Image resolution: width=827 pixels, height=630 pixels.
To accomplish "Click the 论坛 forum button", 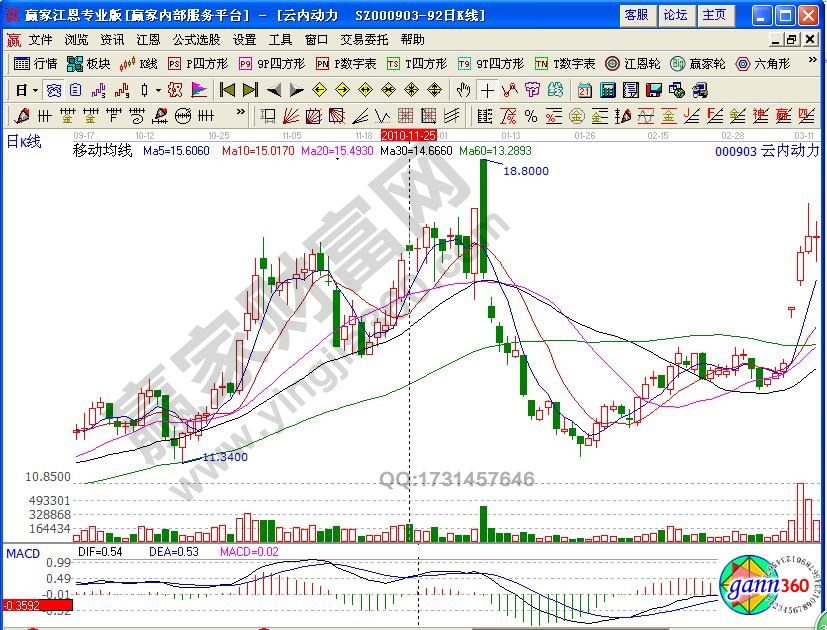I will tap(675, 15).
